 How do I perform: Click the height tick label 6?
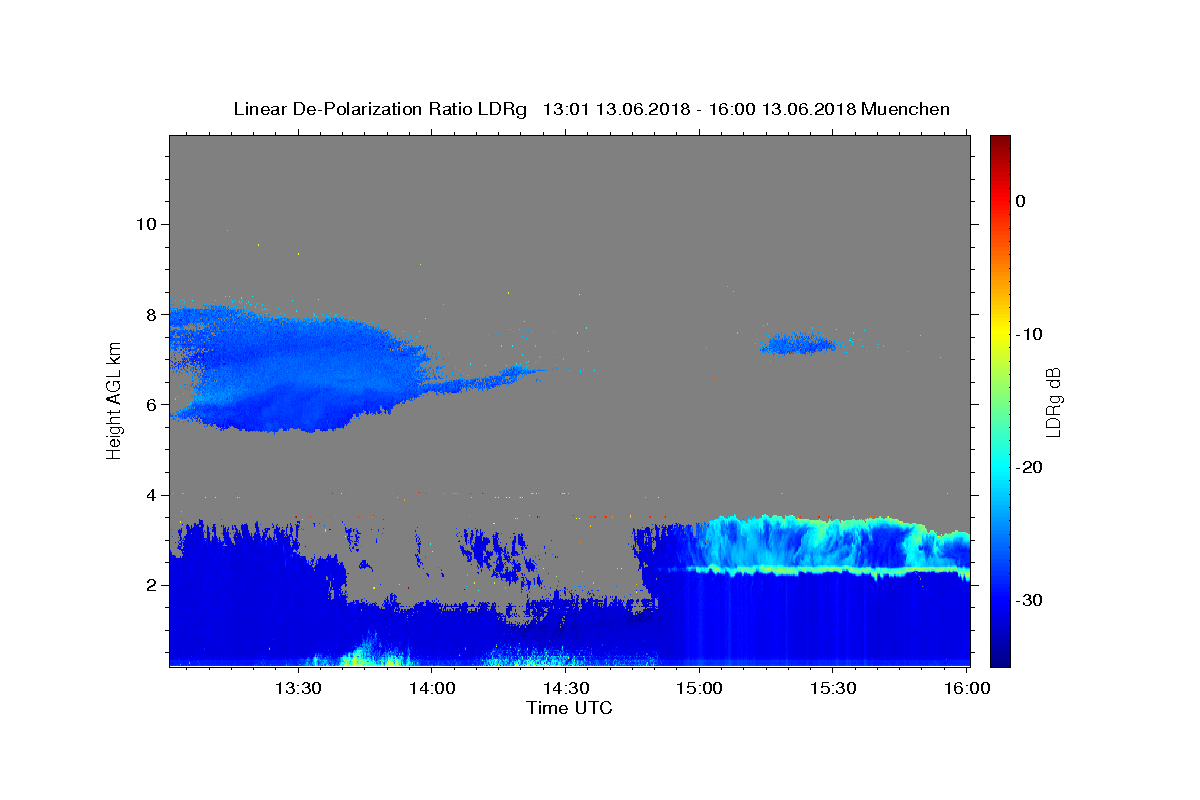click(x=149, y=404)
